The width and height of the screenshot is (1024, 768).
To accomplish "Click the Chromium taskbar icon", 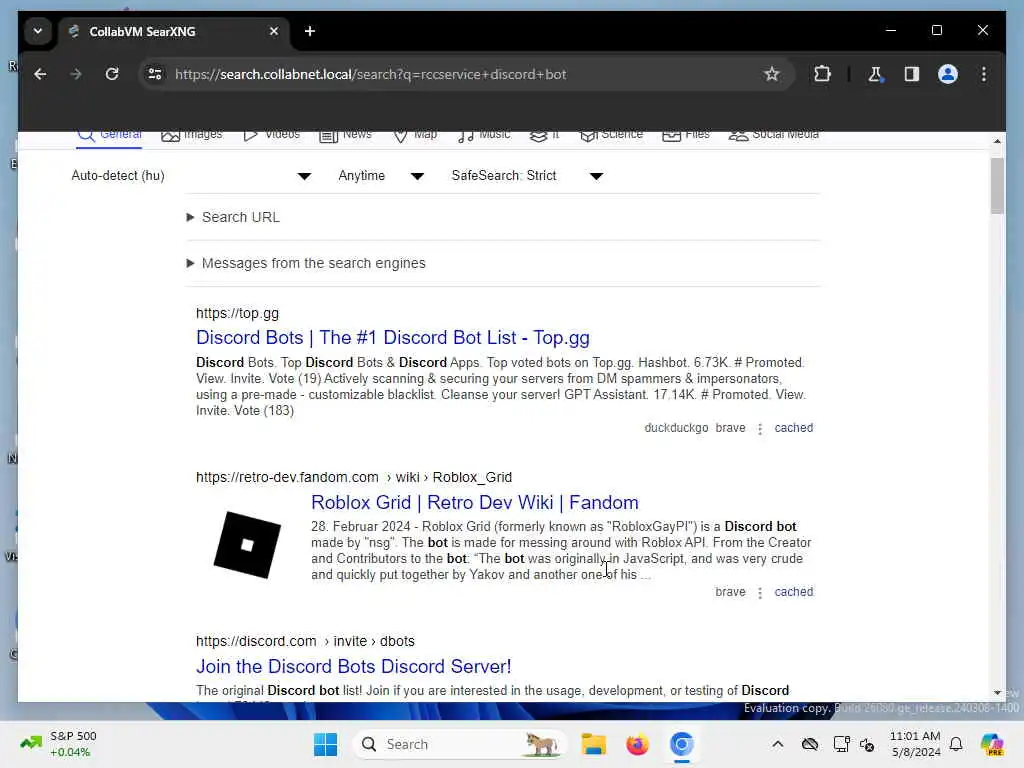I will (x=681, y=744).
